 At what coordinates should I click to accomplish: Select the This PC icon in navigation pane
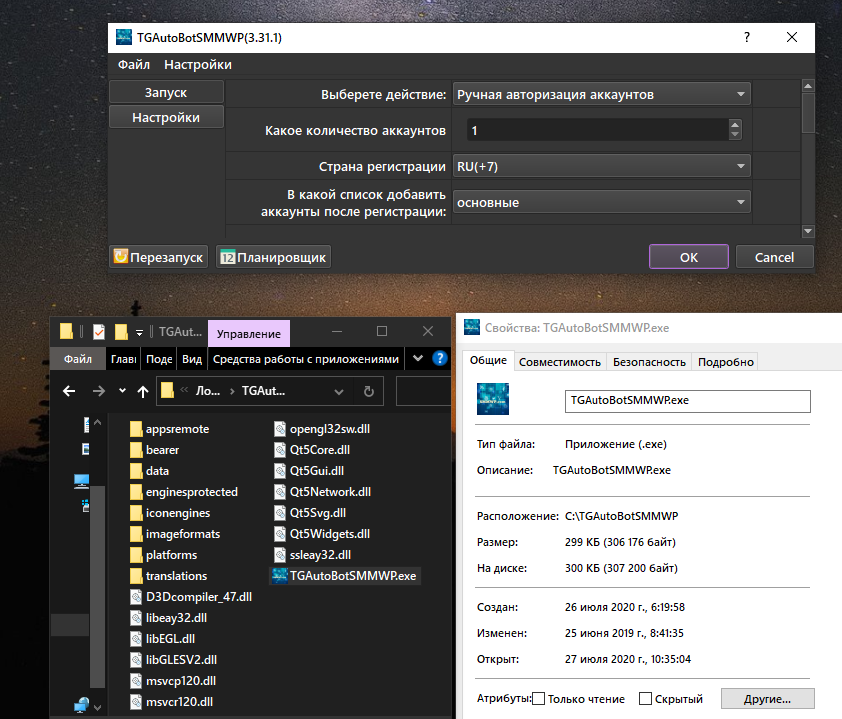[82, 481]
